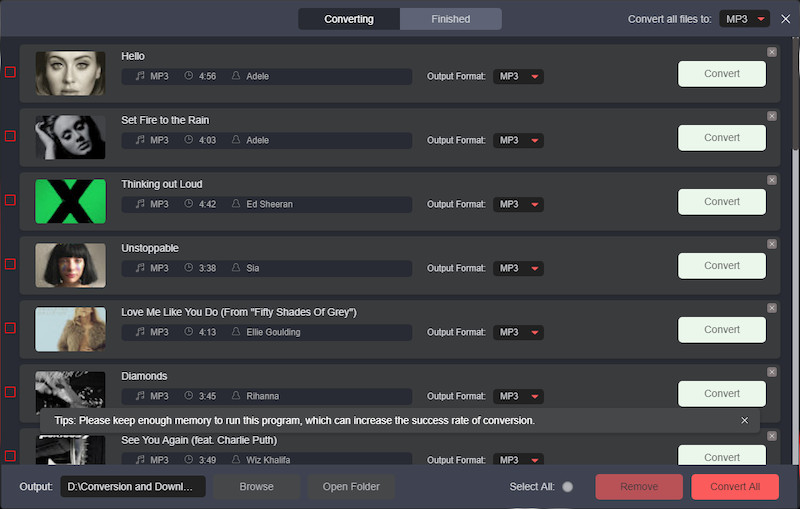Image resolution: width=800 pixels, height=509 pixels.
Task: Convert the Love Me Like You Do track
Action: [722, 330]
